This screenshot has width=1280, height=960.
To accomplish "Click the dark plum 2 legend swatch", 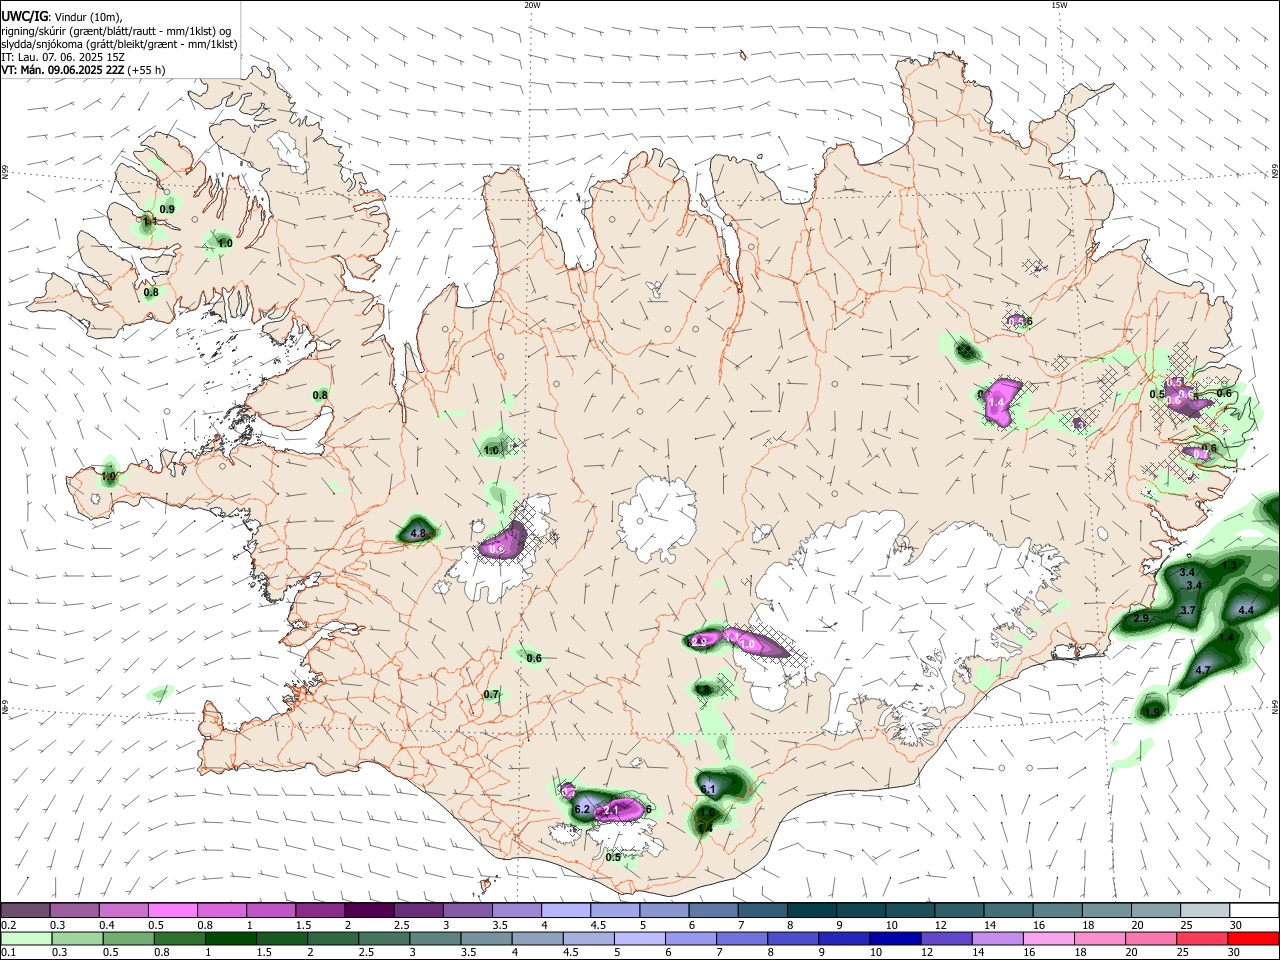I will [x=368, y=910].
